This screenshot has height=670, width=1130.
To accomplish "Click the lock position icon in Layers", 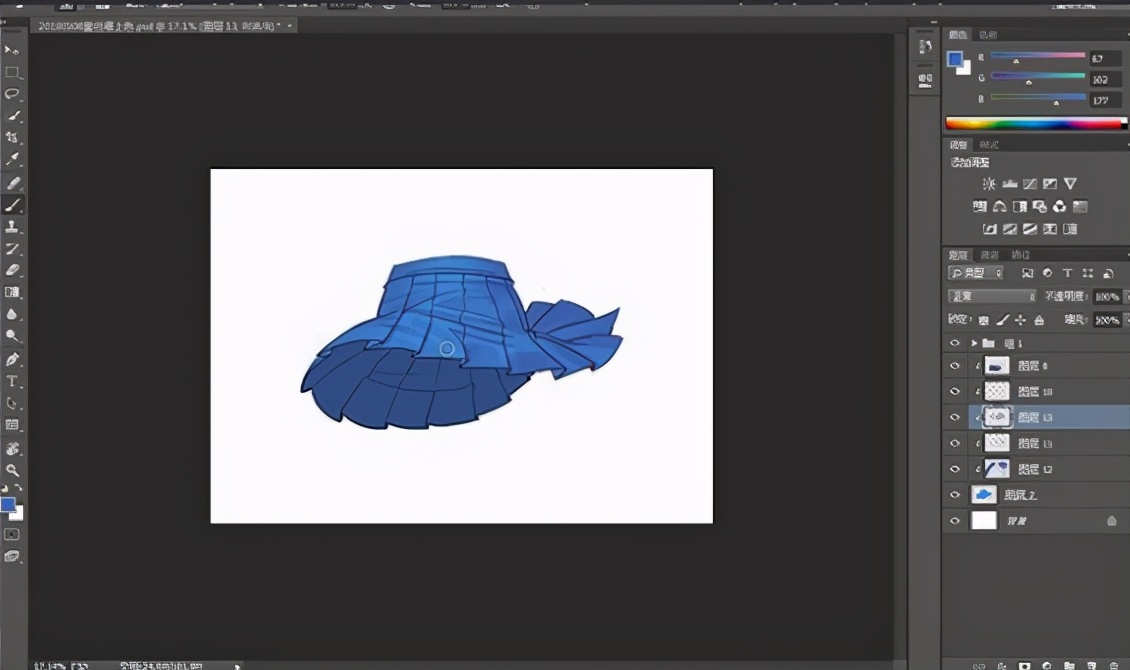I will click(x=1020, y=320).
